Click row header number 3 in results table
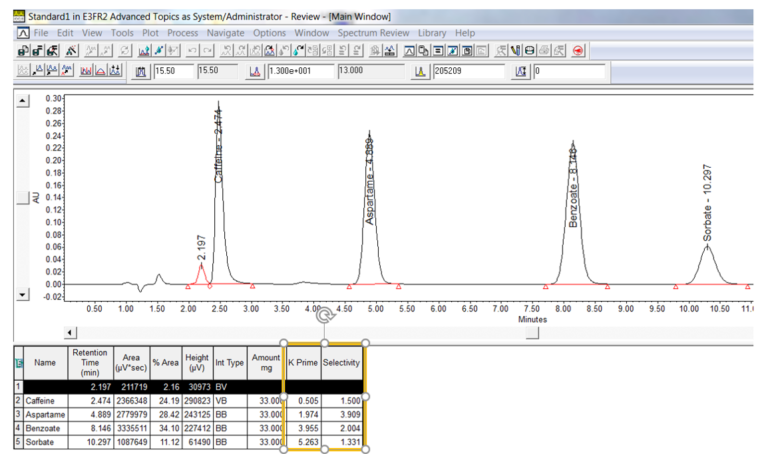Image resolution: width=768 pixels, height=454 pixels. [19, 414]
